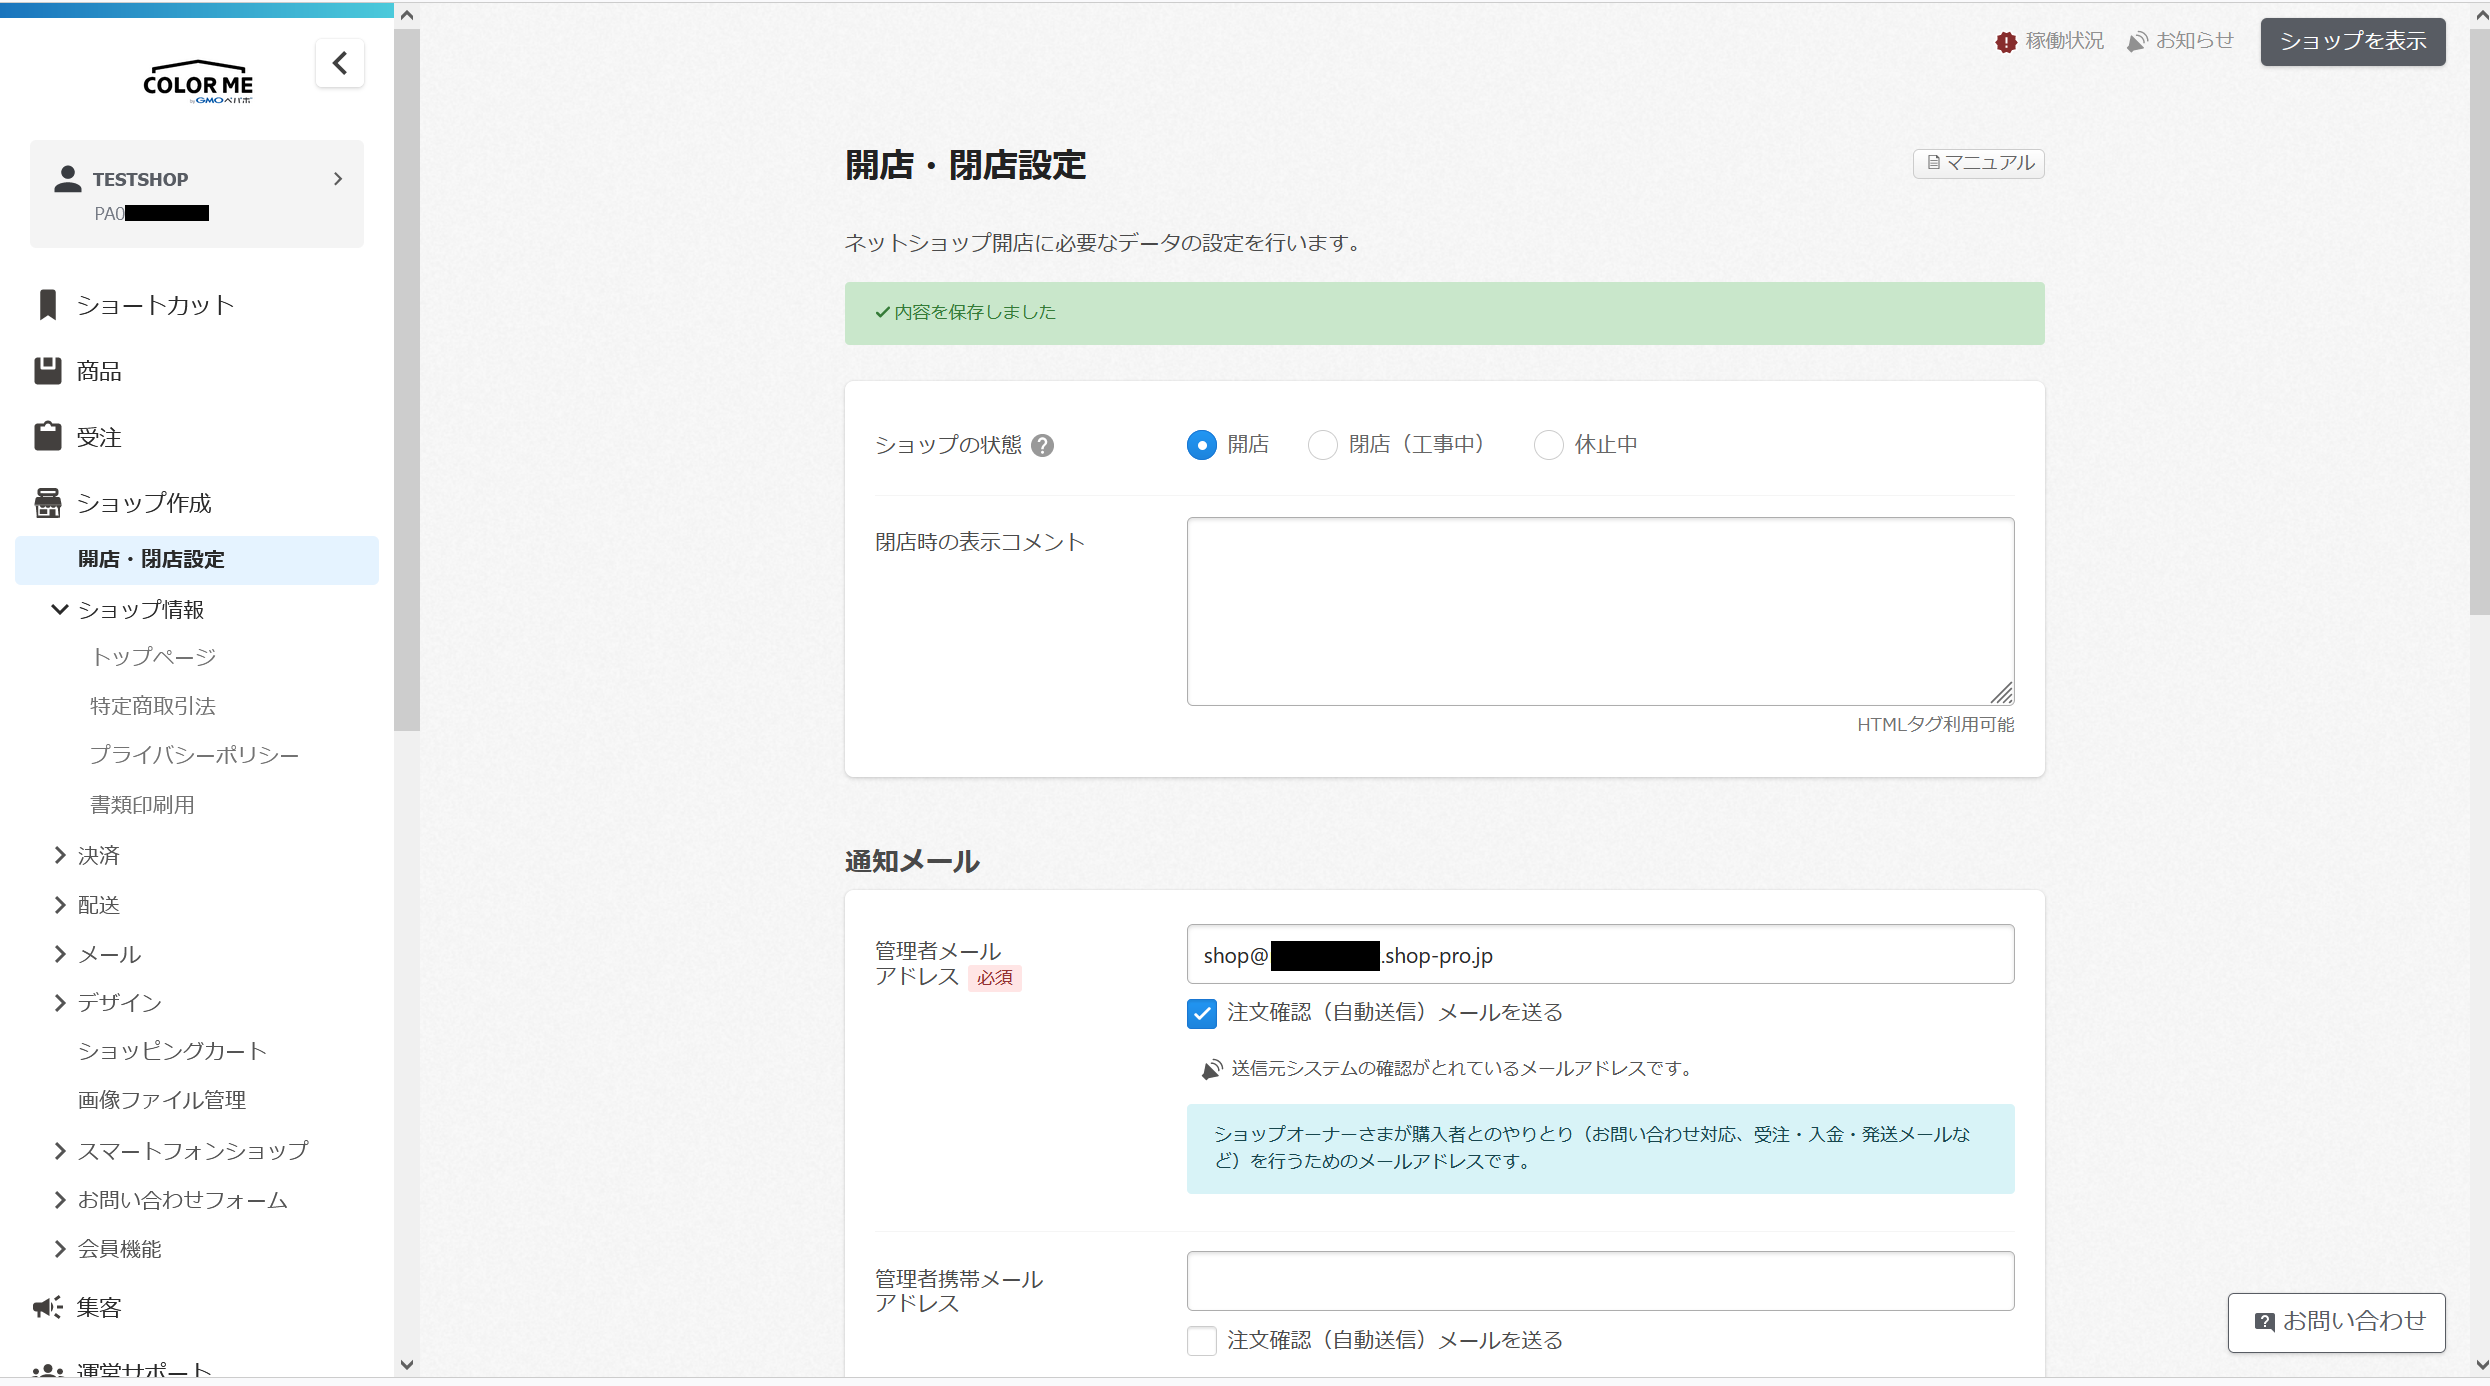Click the ショートカット bookmark icon

47,305
